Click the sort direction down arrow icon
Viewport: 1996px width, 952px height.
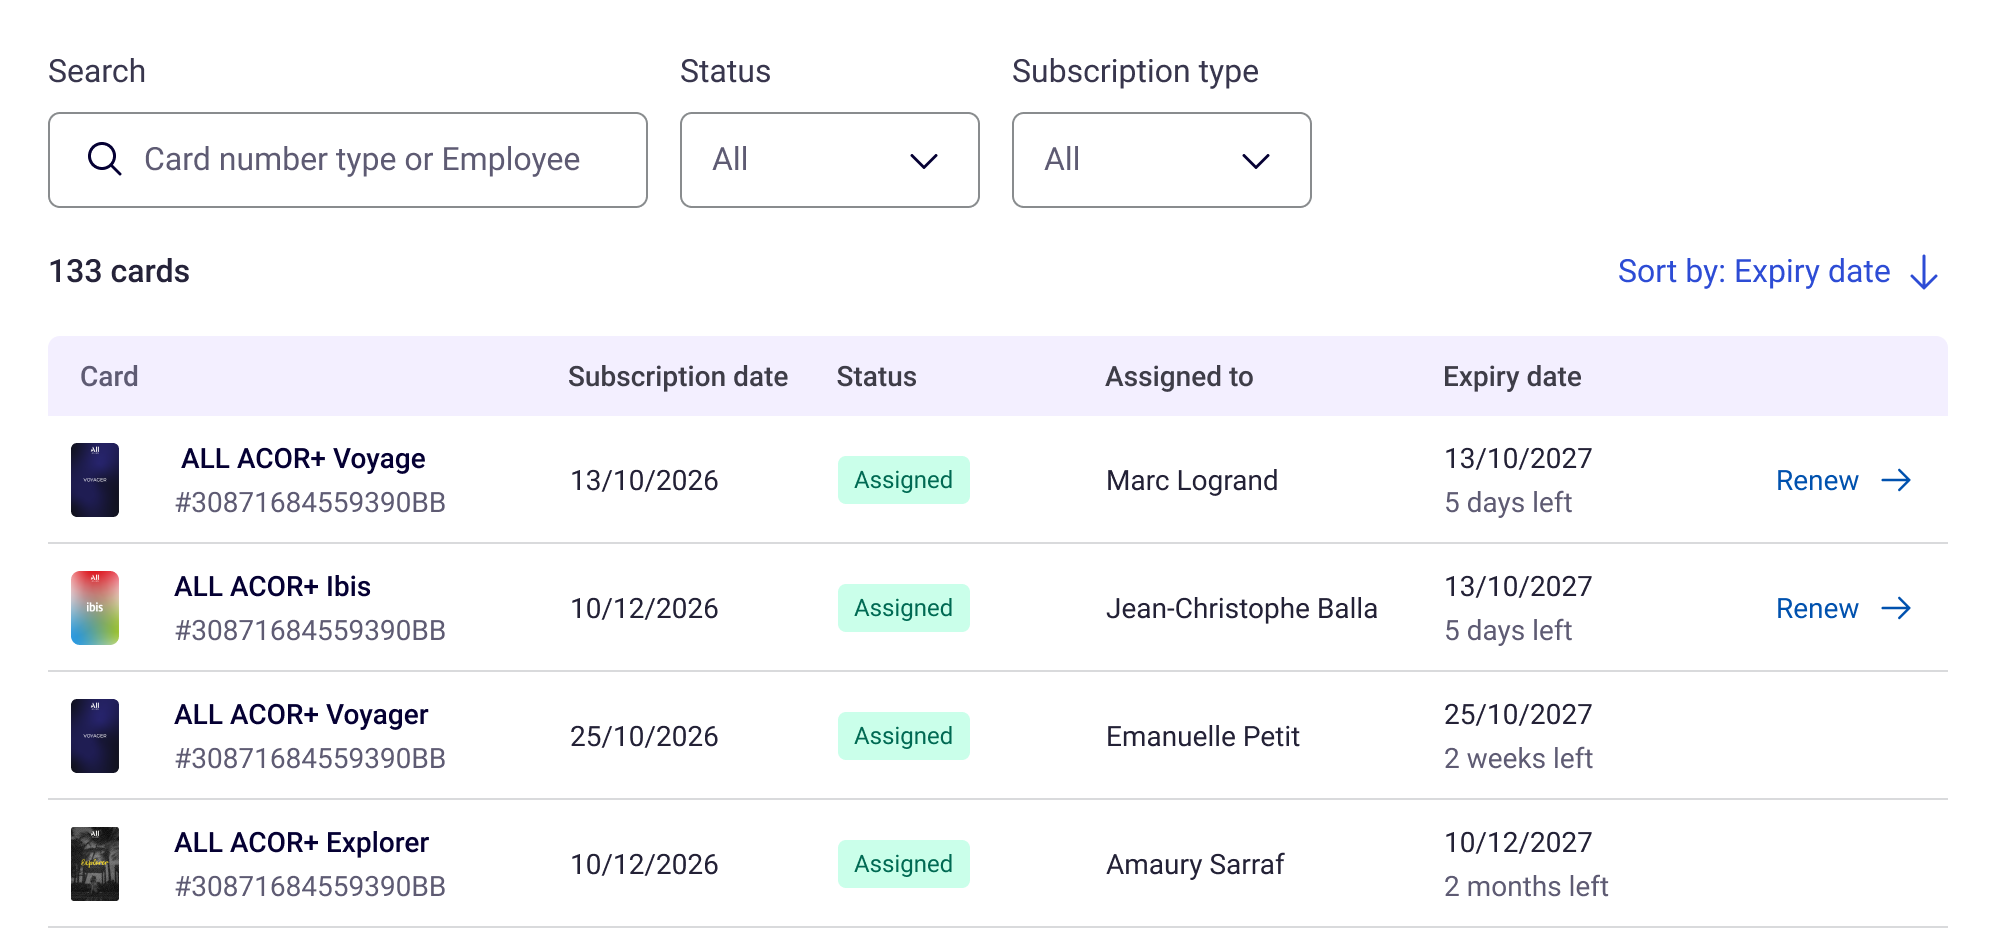click(1924, 272)
